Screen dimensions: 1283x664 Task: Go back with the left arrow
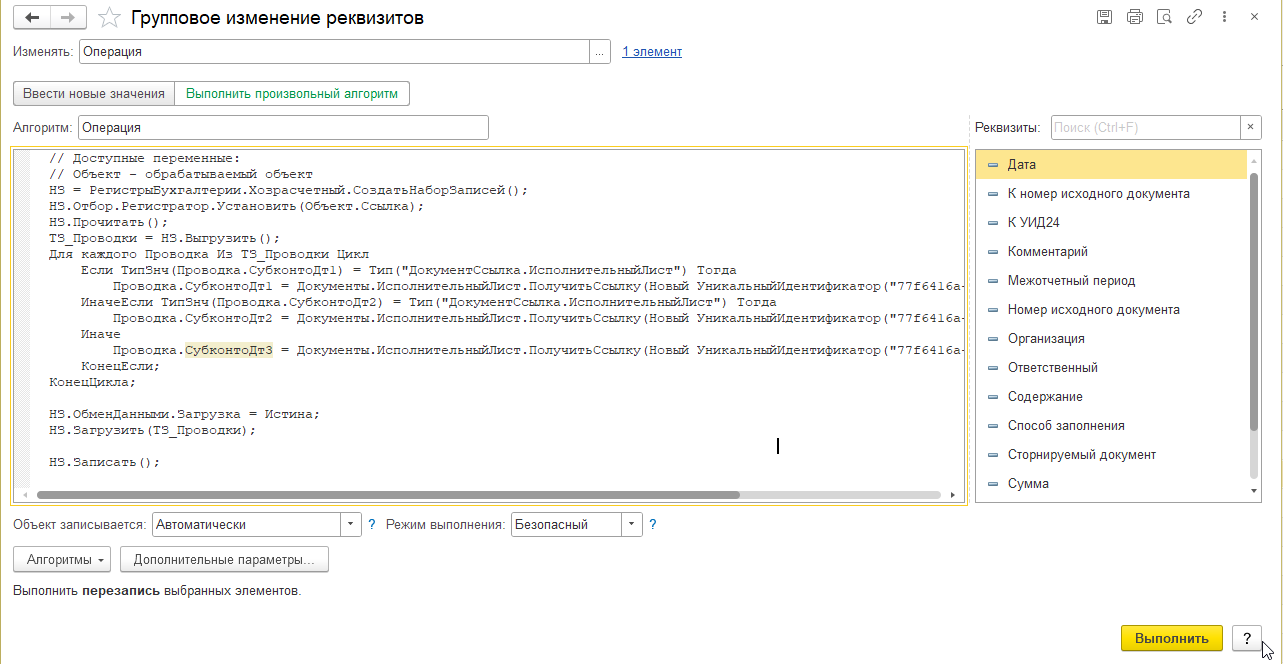(x=31, y=17)
